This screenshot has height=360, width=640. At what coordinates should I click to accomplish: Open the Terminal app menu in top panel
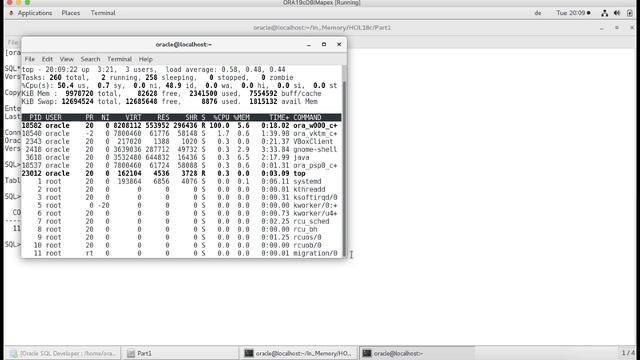pyautogui.click(x=103, y=13)
